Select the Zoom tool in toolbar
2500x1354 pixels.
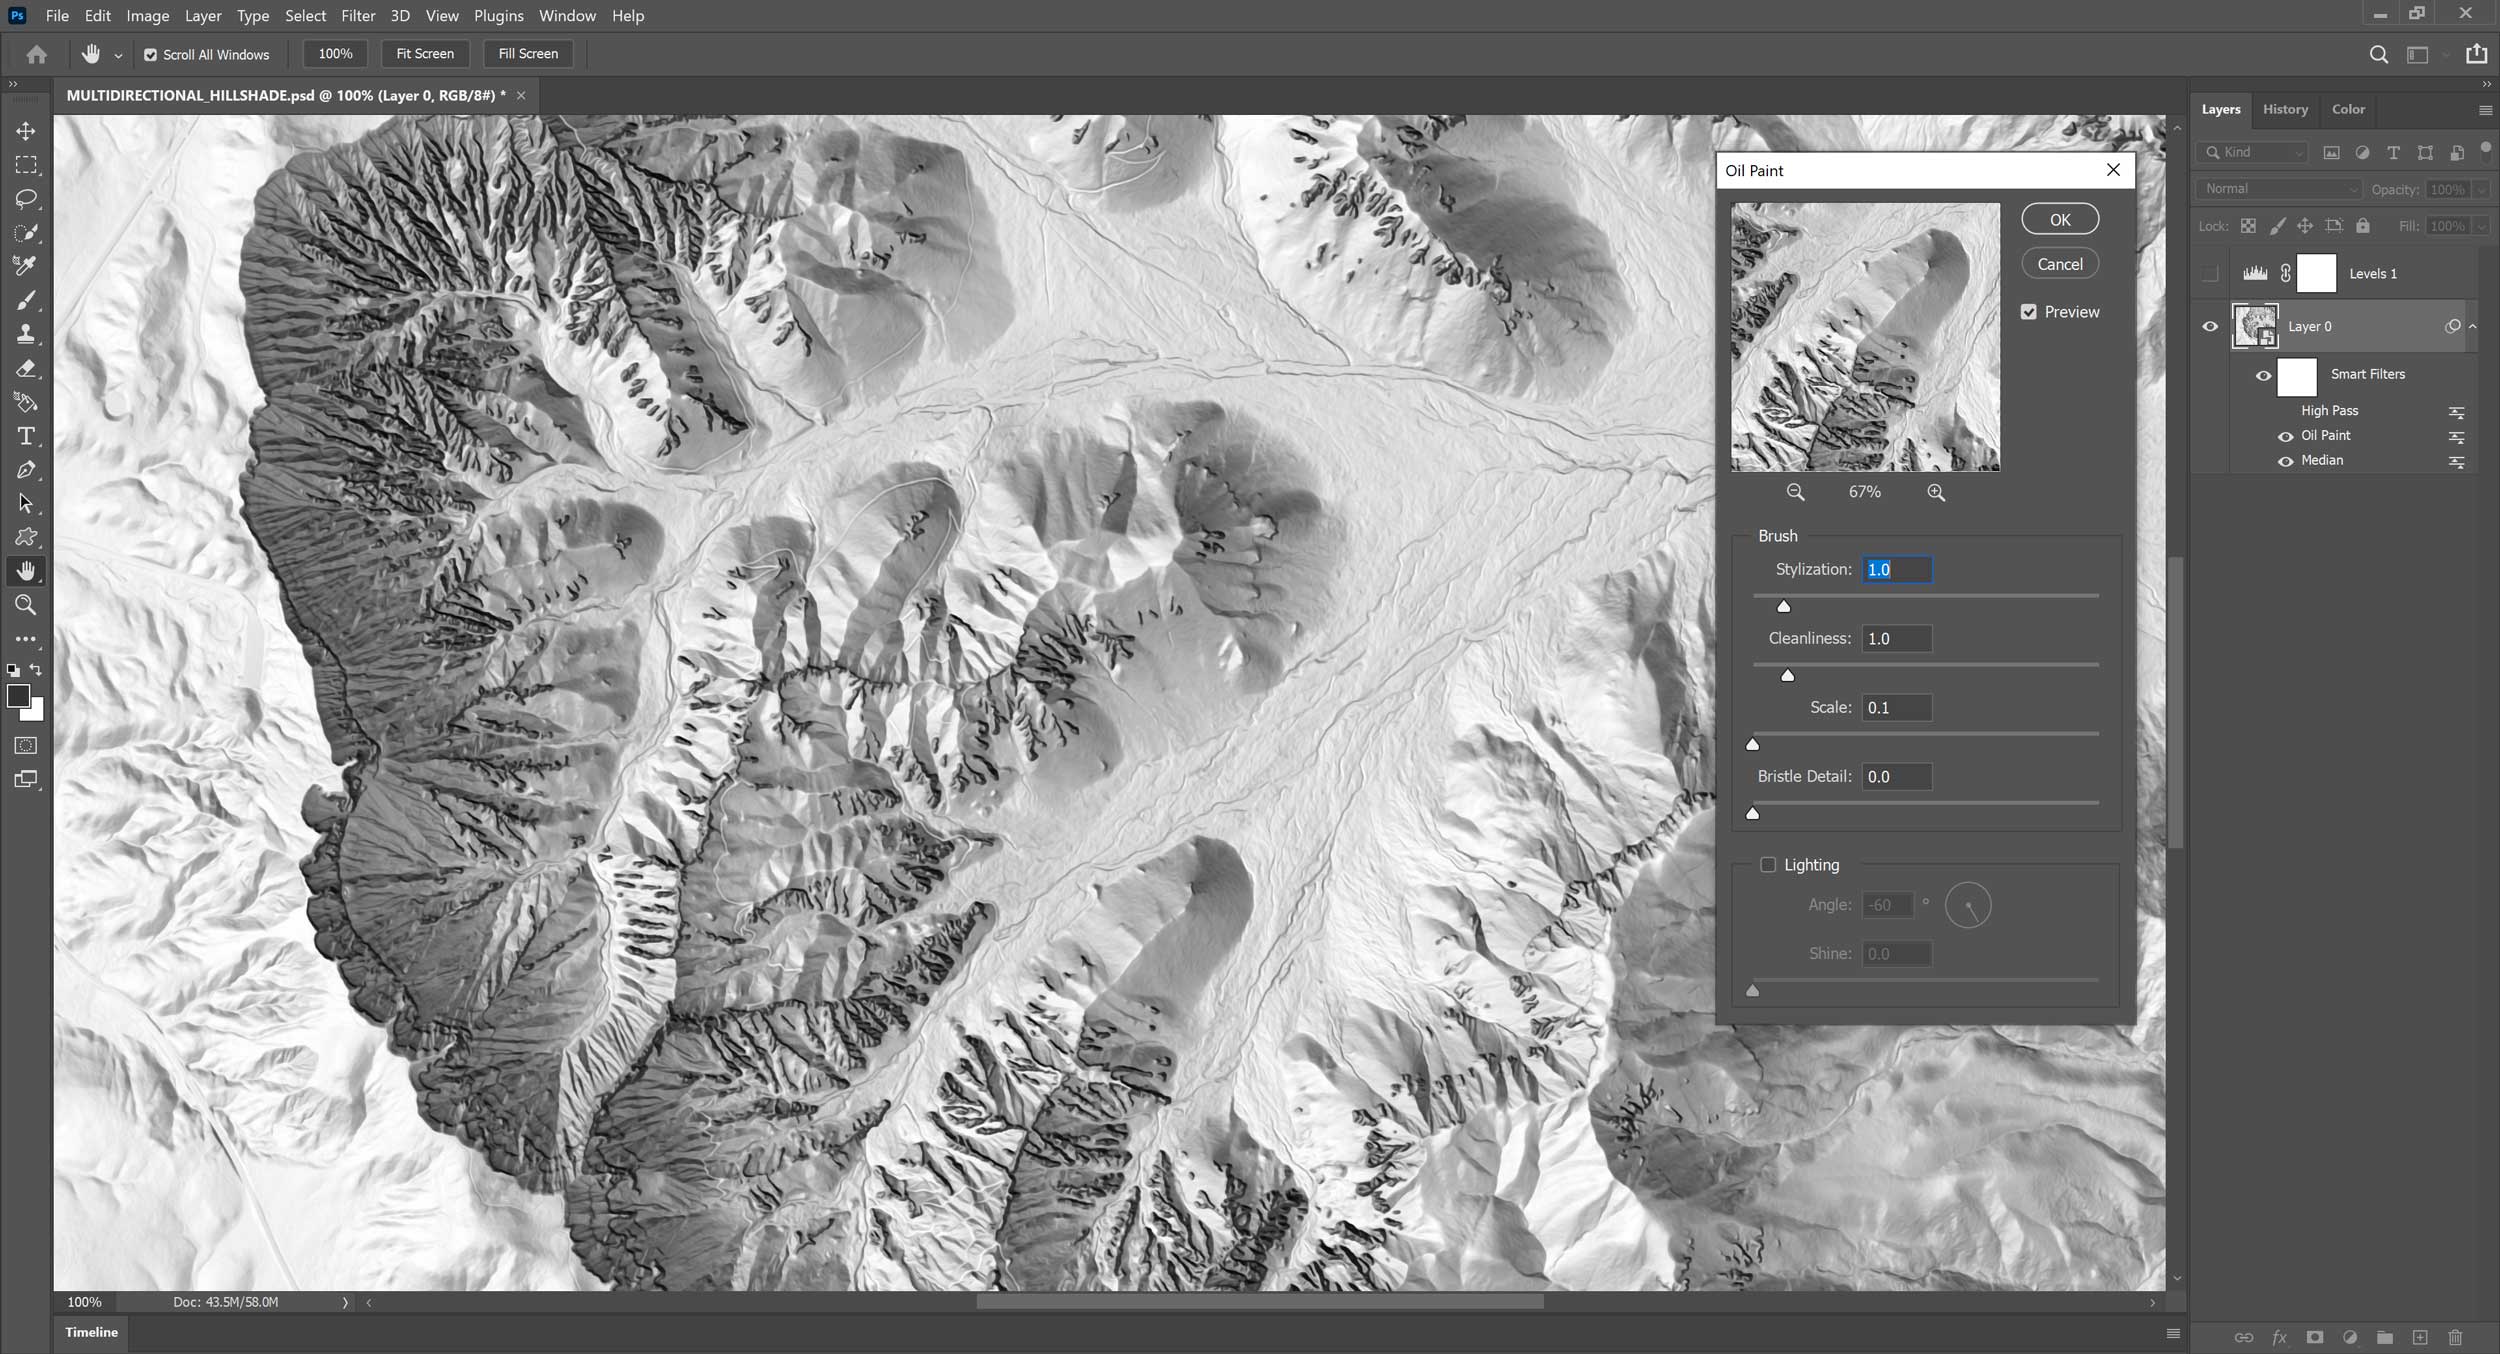coord(26,605)
